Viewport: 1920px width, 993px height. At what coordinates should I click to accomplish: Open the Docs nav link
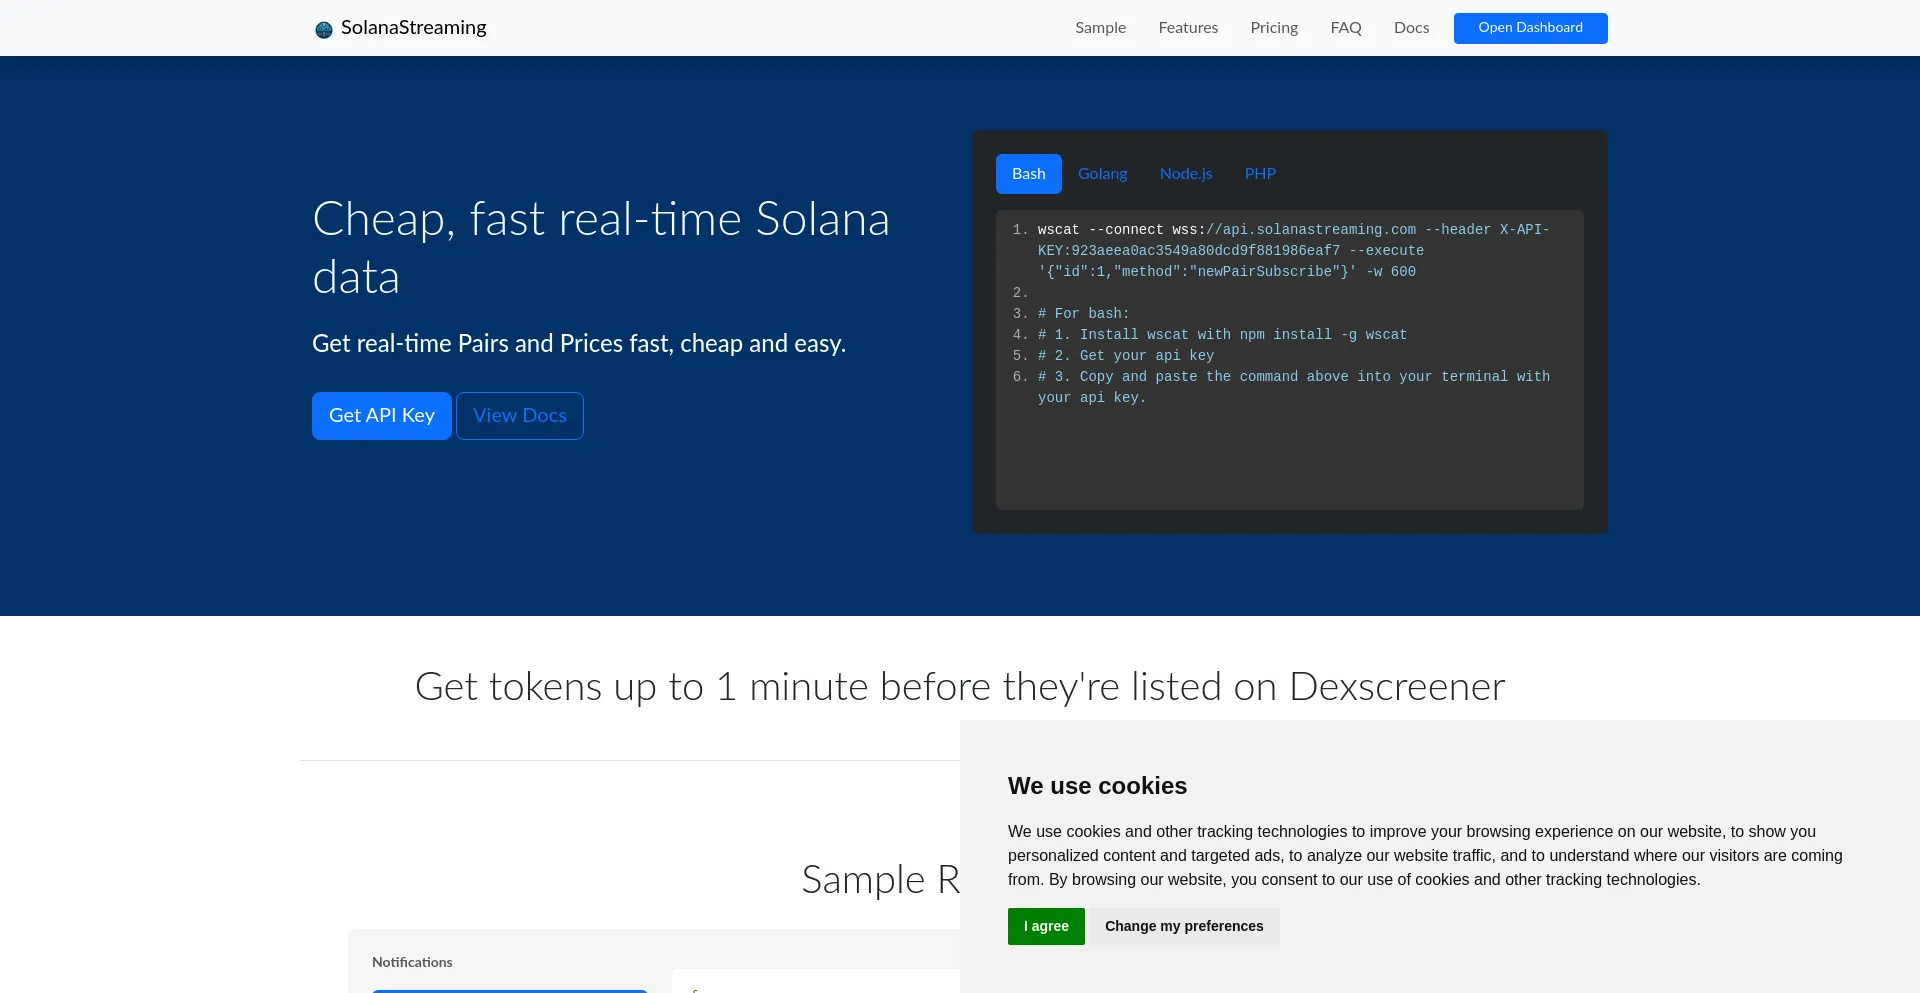(x=1411, y=28)
